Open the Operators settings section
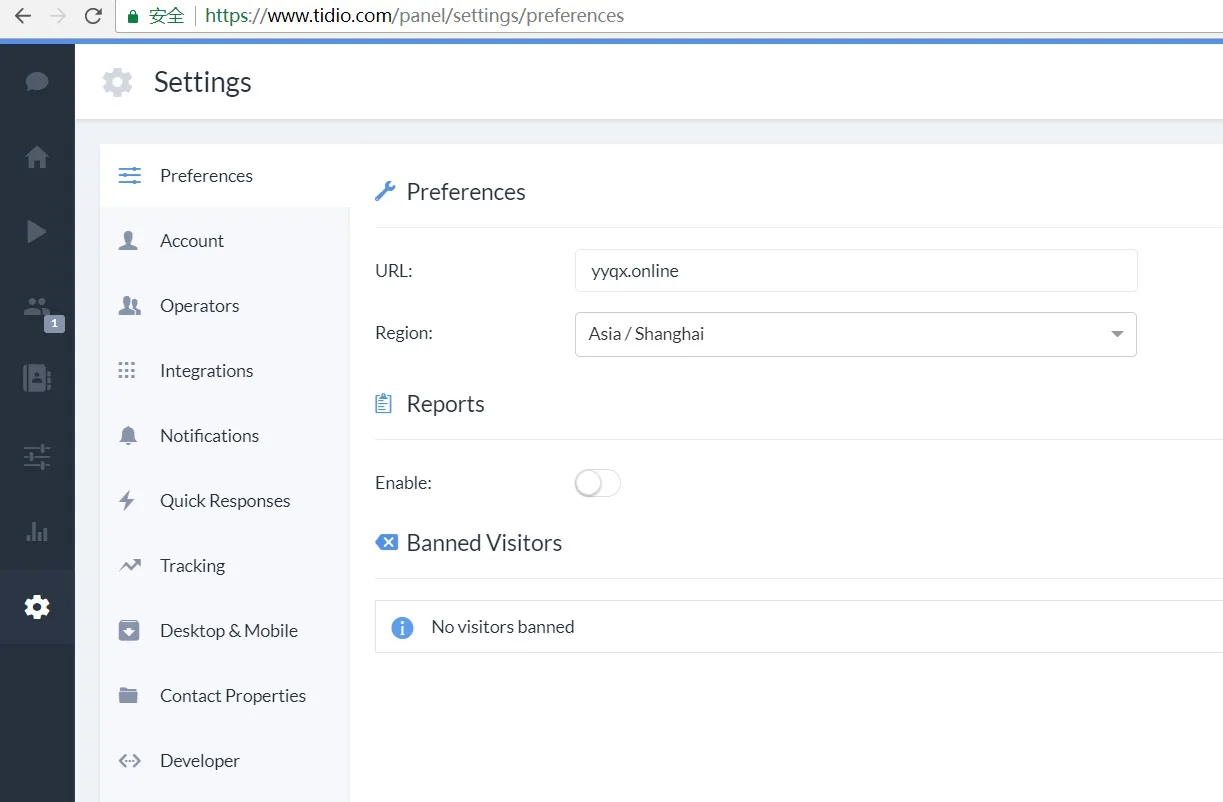The height and width of the screenshot is (802, 1223). pyautogui.click(x=200, y=306)
